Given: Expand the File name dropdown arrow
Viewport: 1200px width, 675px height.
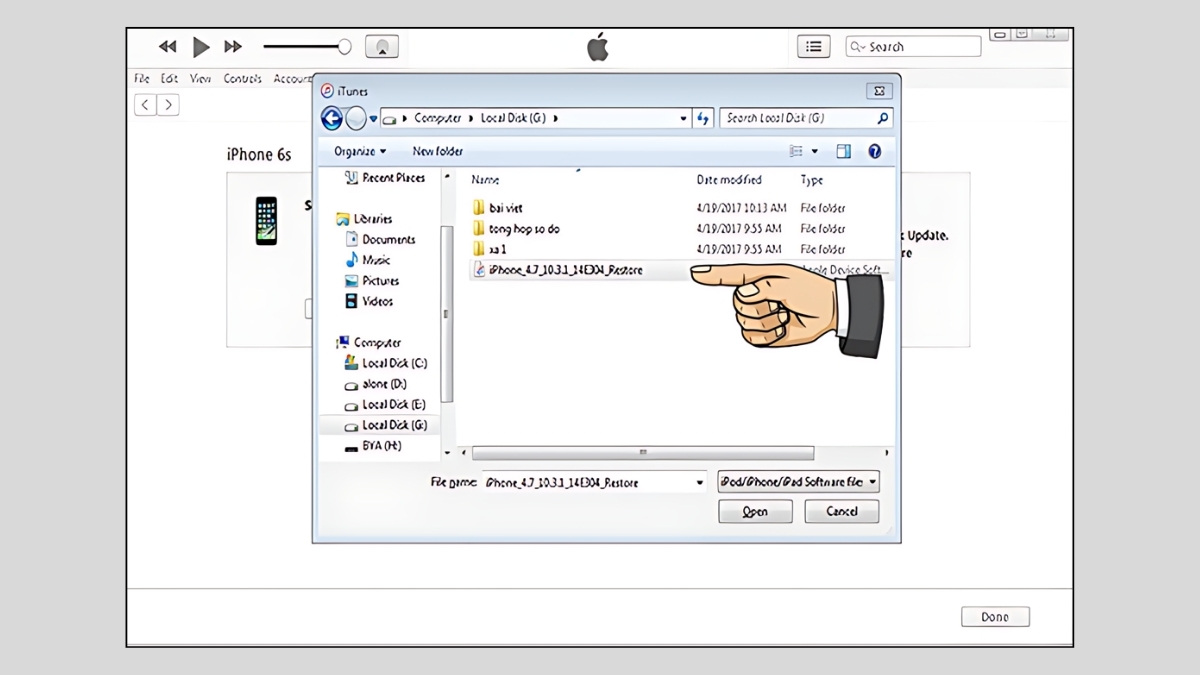Looking at the screenshot, I should (700, 482).
